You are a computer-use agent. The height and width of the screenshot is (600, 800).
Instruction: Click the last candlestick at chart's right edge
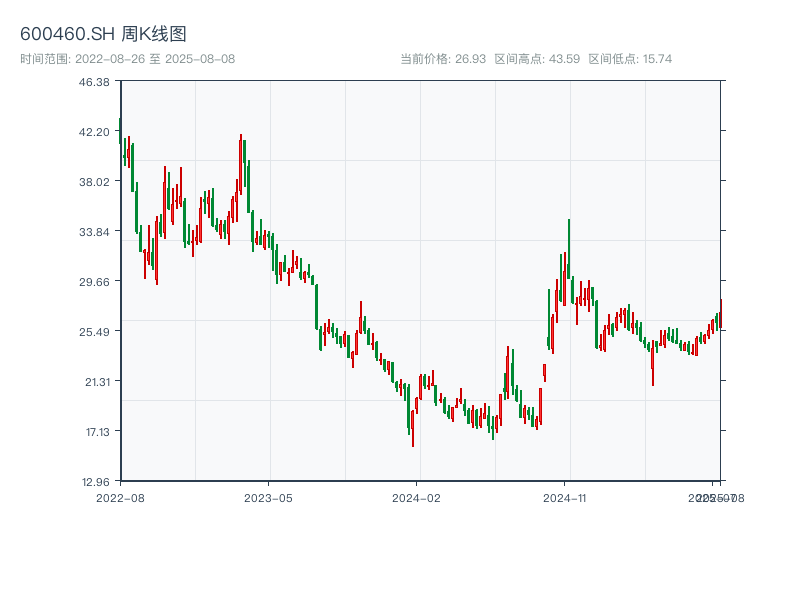click(x=720, y=315)
